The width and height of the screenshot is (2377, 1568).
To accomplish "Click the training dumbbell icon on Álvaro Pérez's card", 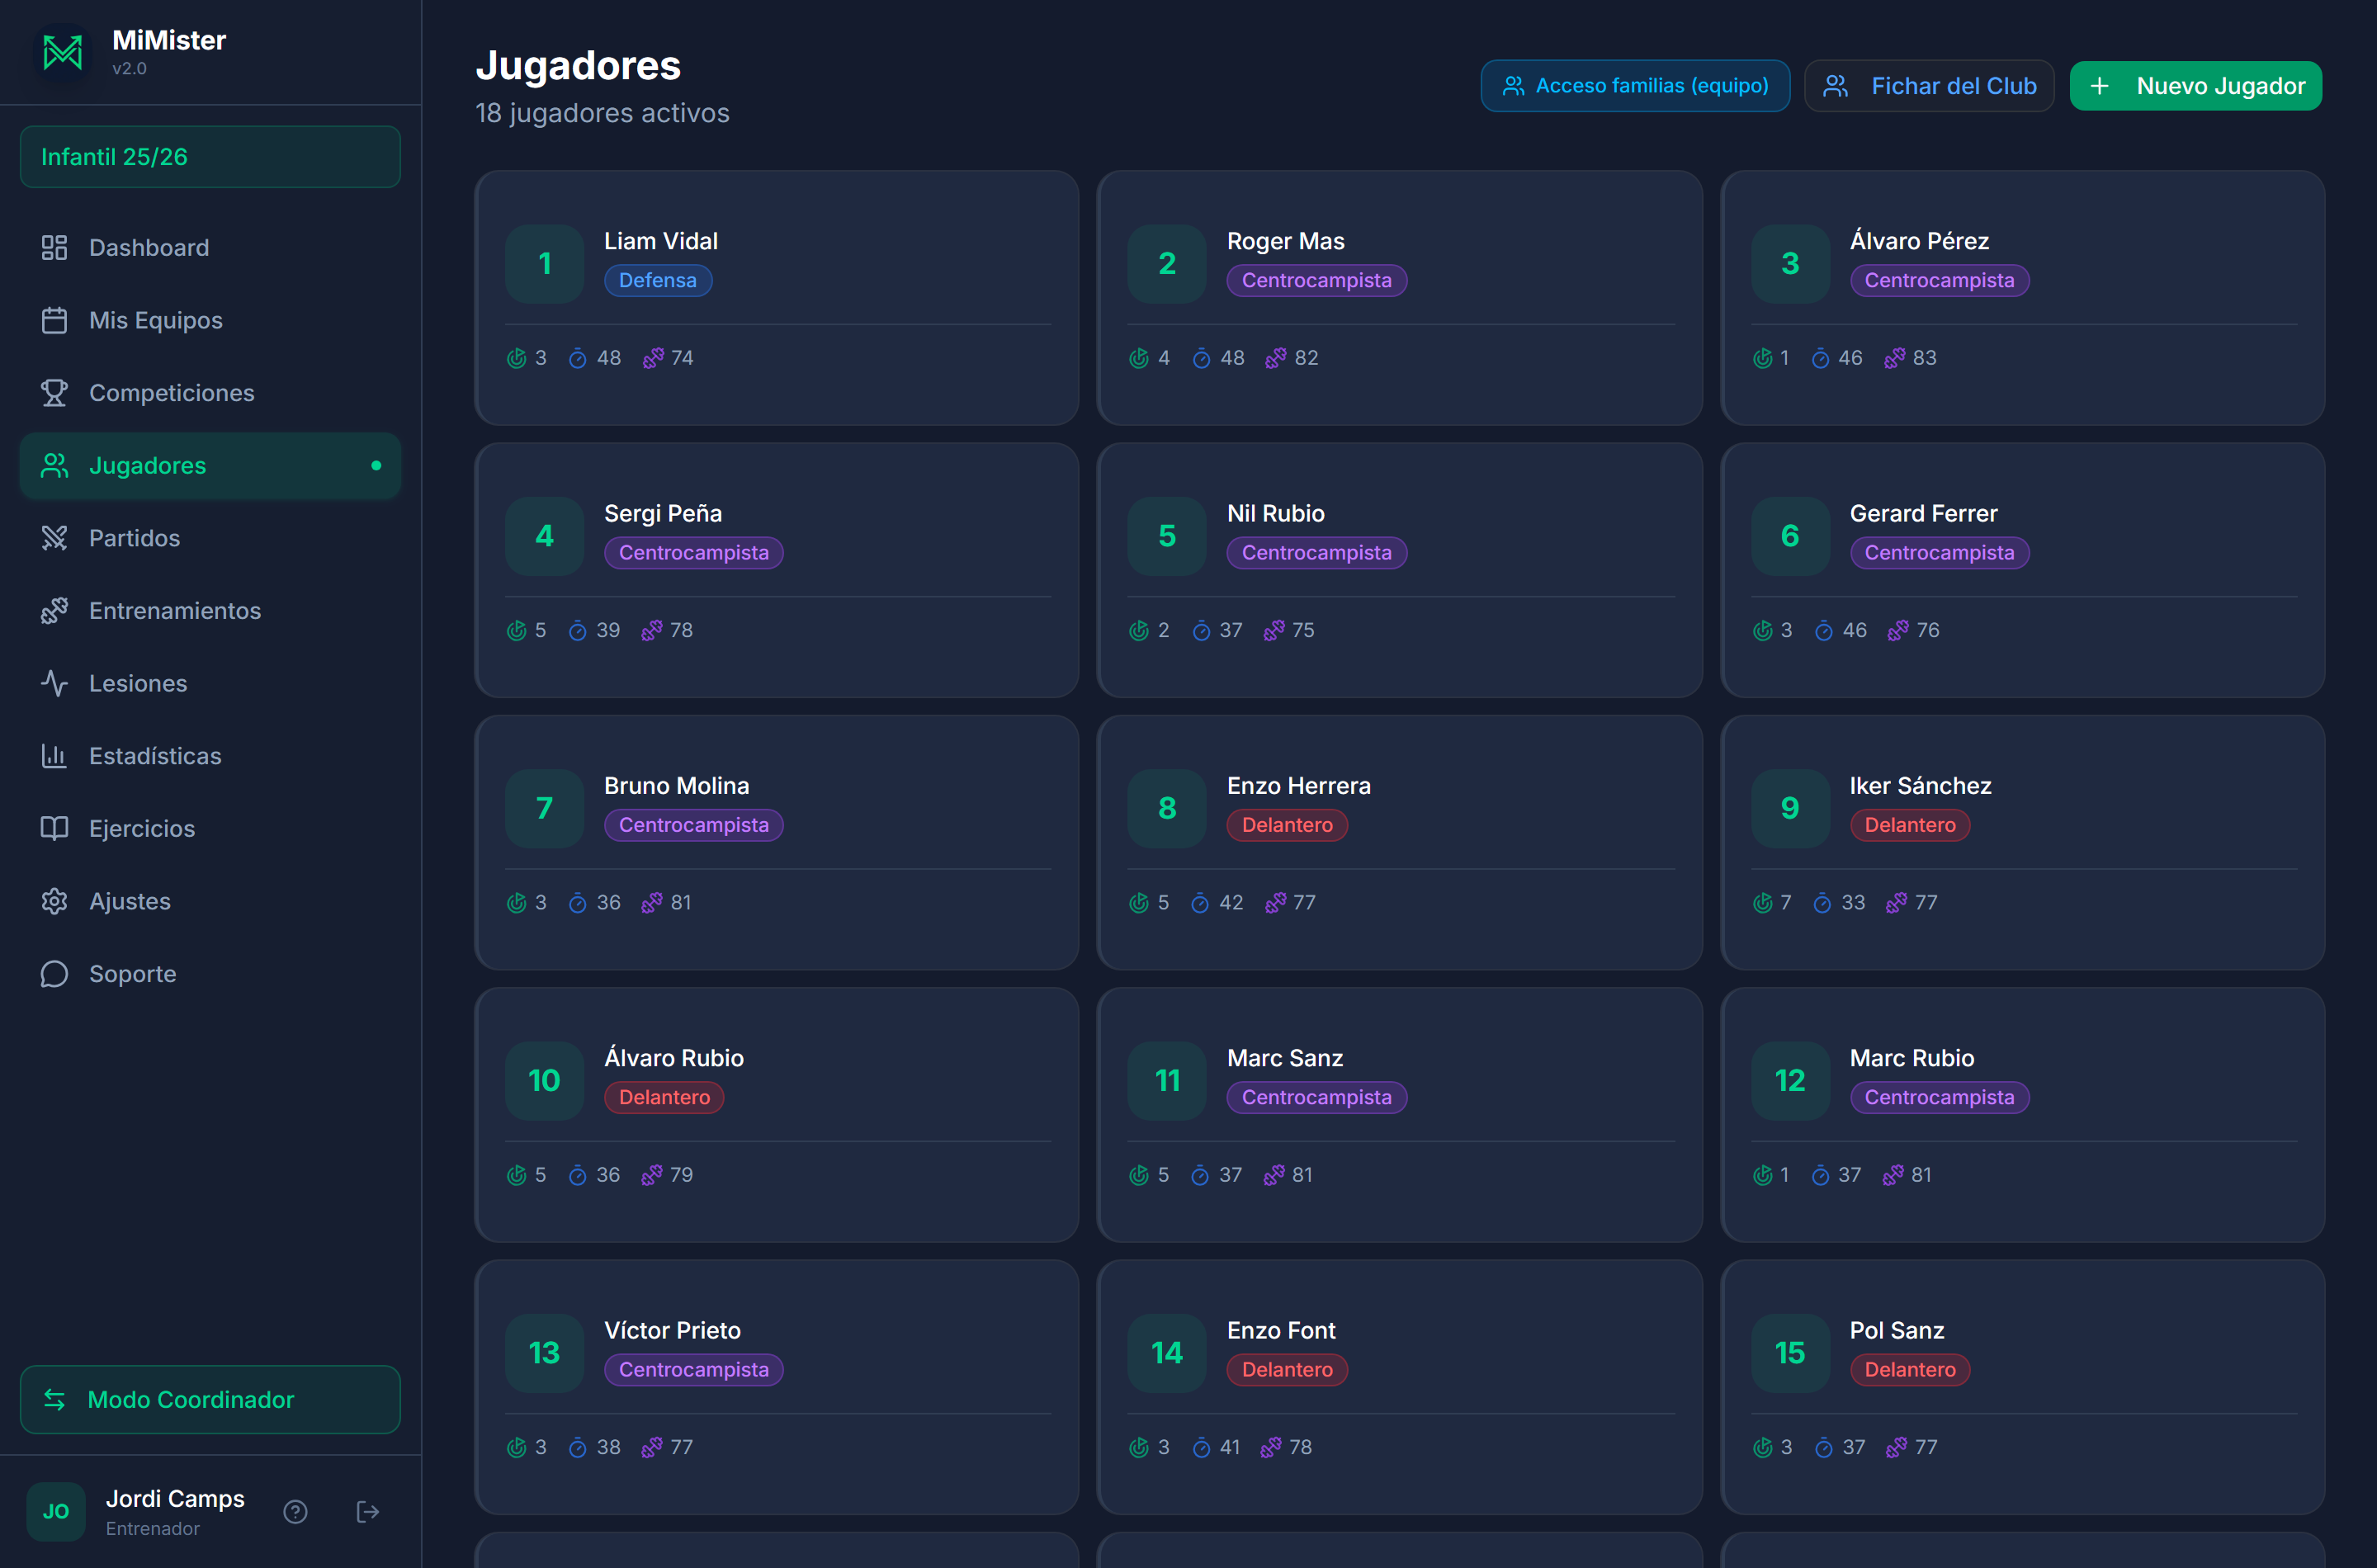I will click(x=1895, y=358).
